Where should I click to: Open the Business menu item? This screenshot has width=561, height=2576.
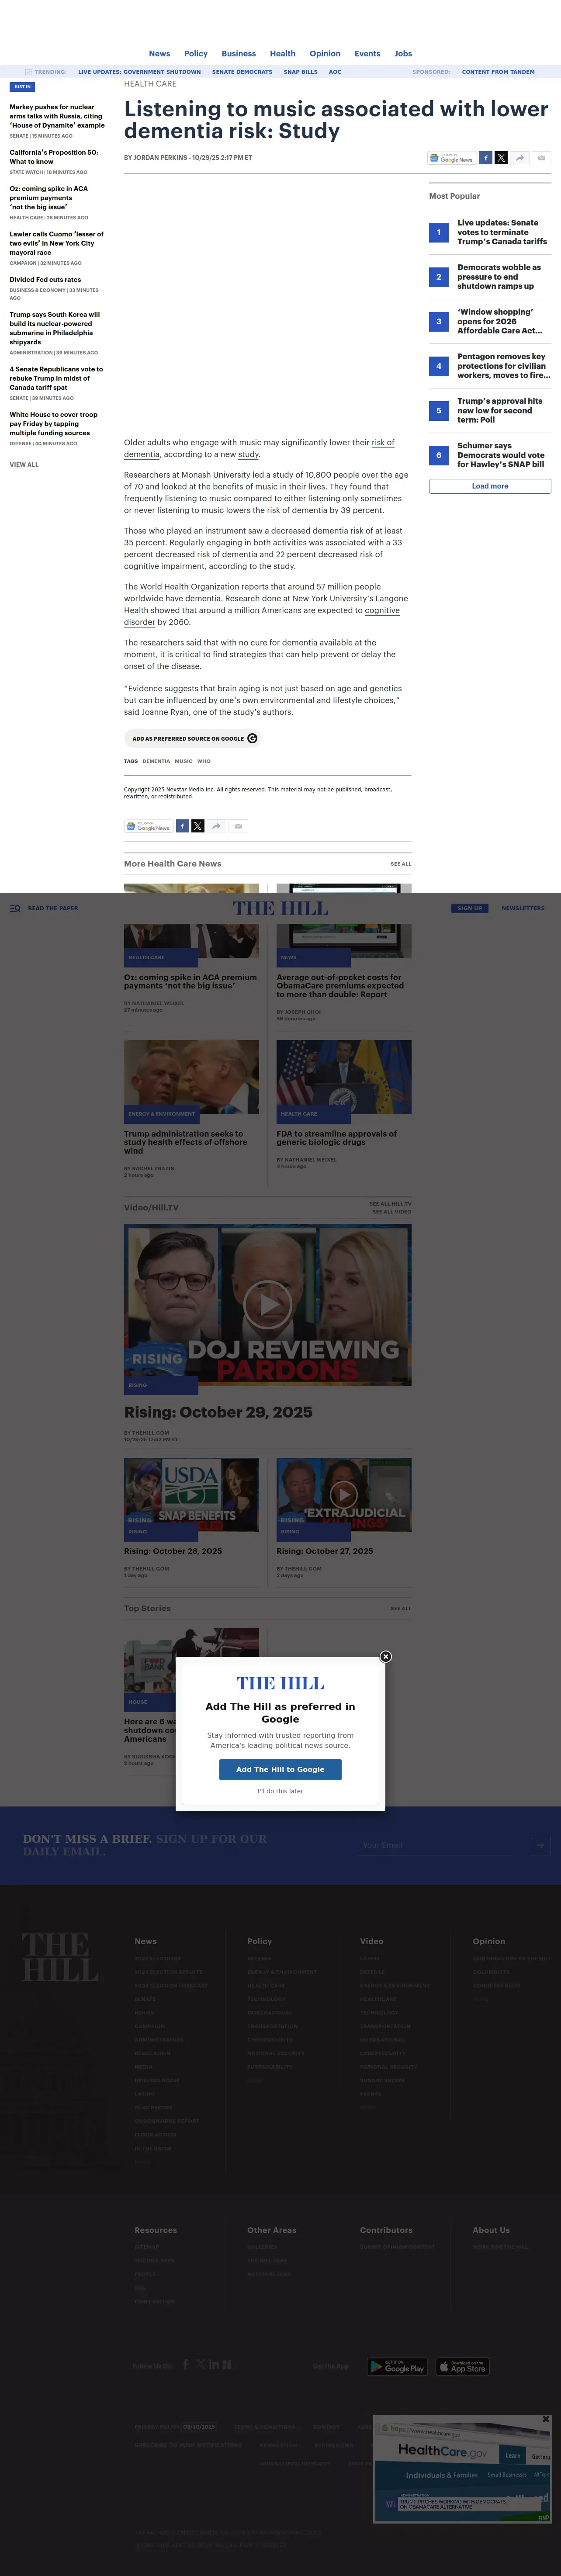(x=239, y=54)
